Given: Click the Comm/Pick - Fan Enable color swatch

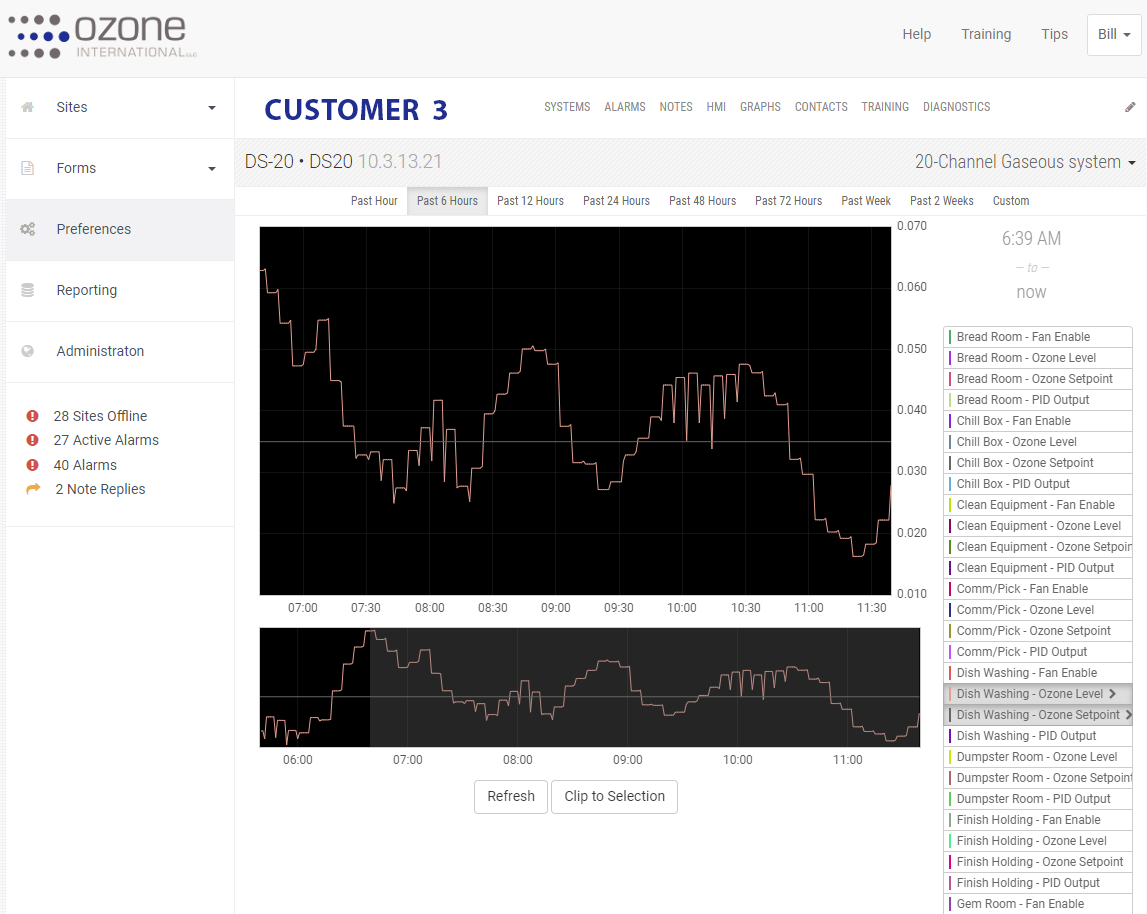Looking at the screenshot, I should coord(951,588).
